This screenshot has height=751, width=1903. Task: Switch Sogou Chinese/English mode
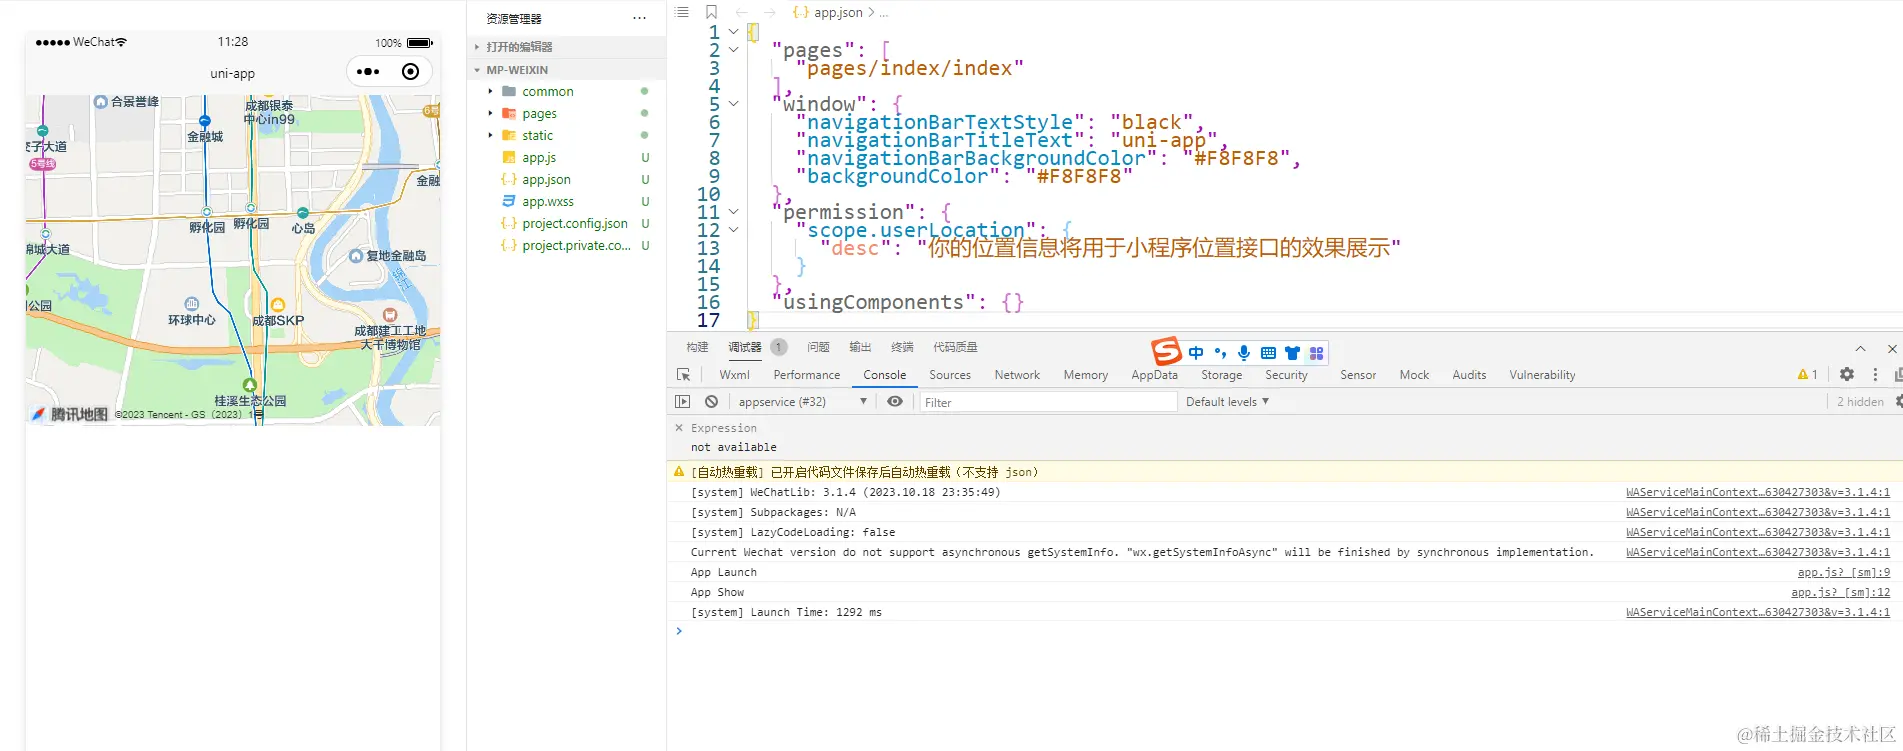(1196, 352)
